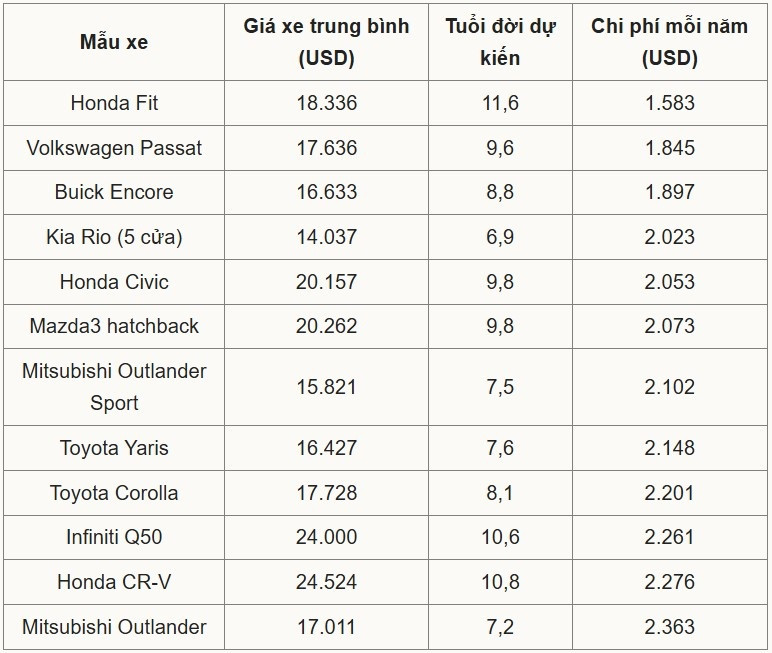Select the Honda Fit lifespan value 11,6
This screenshot has width=772, height=653.
click(499, 103)
